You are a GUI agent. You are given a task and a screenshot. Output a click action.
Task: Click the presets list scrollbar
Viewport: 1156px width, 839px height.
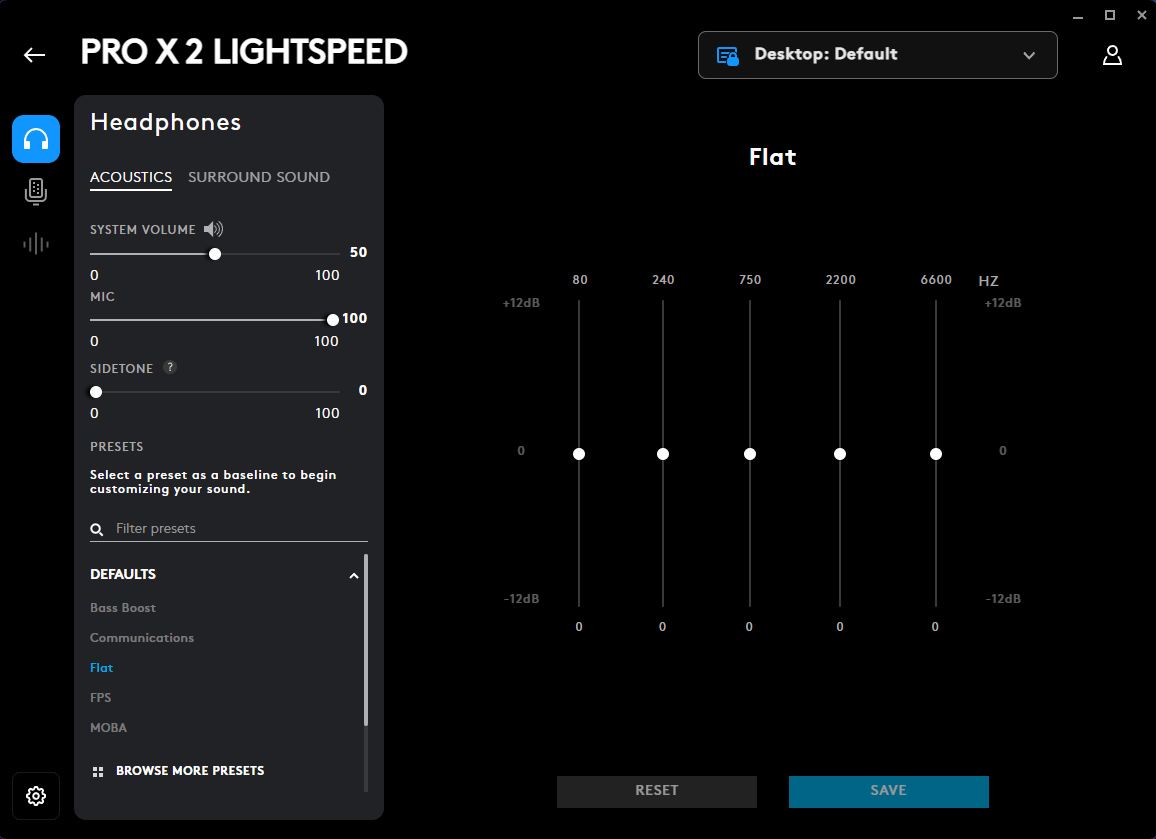366,640
